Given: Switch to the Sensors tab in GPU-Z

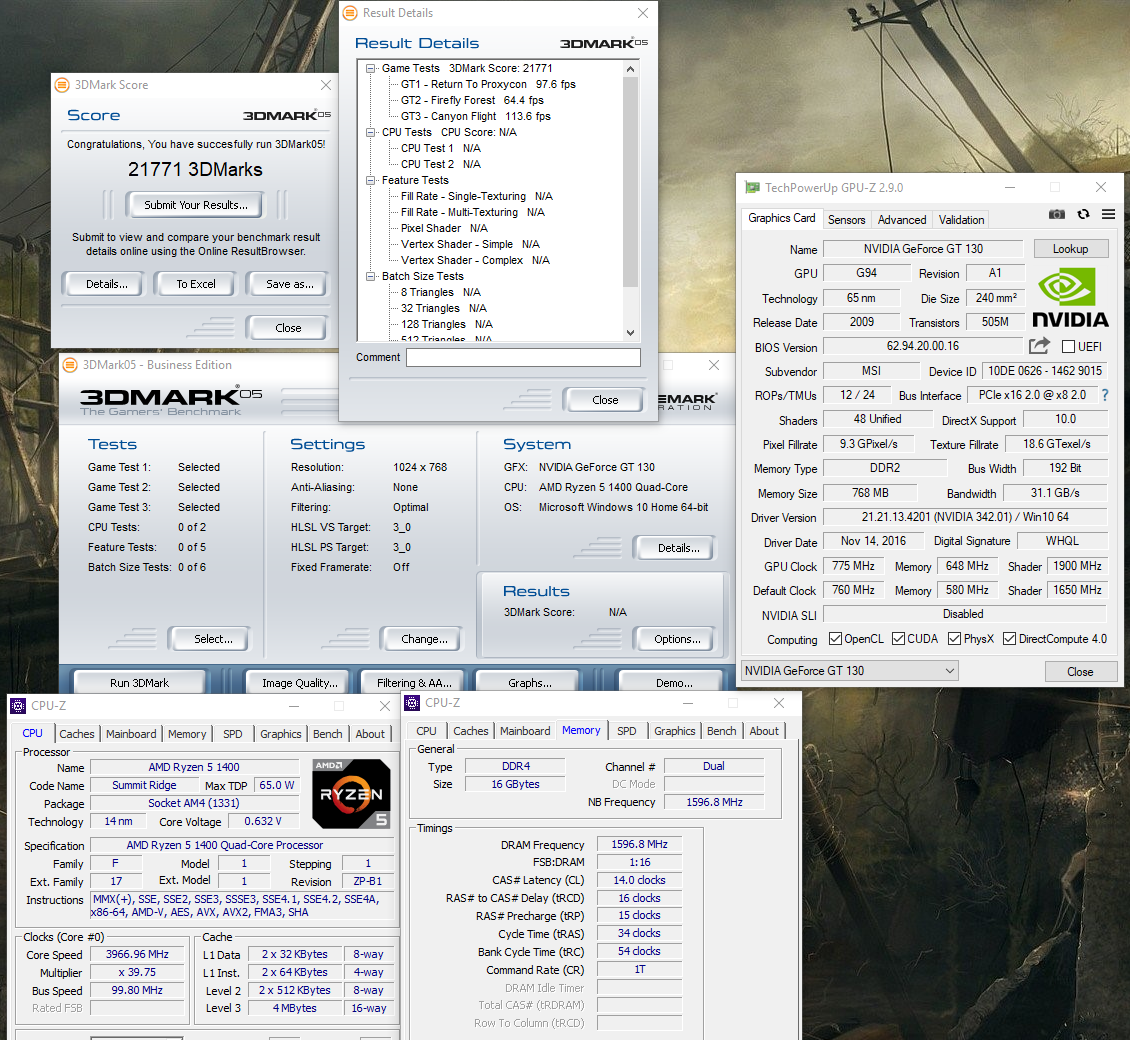Looking at the screenshot, I should [x=846, y=220].
